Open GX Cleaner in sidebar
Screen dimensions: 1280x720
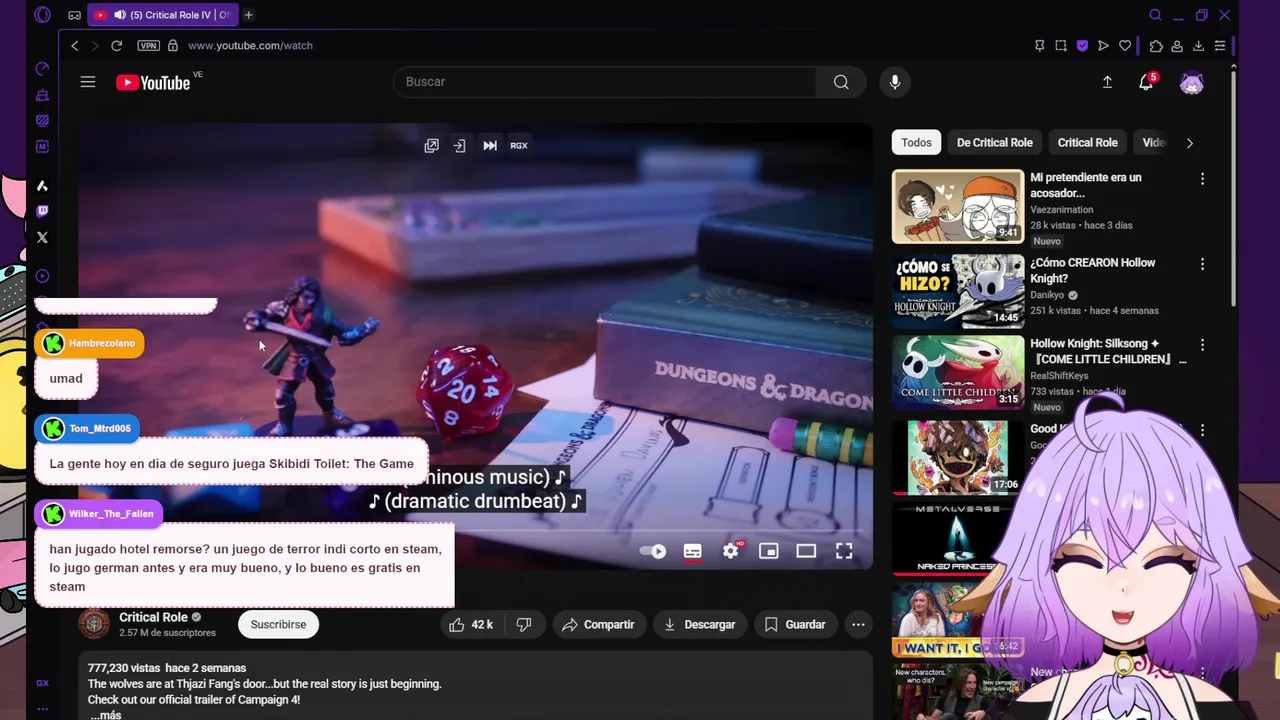coord(42,95)
